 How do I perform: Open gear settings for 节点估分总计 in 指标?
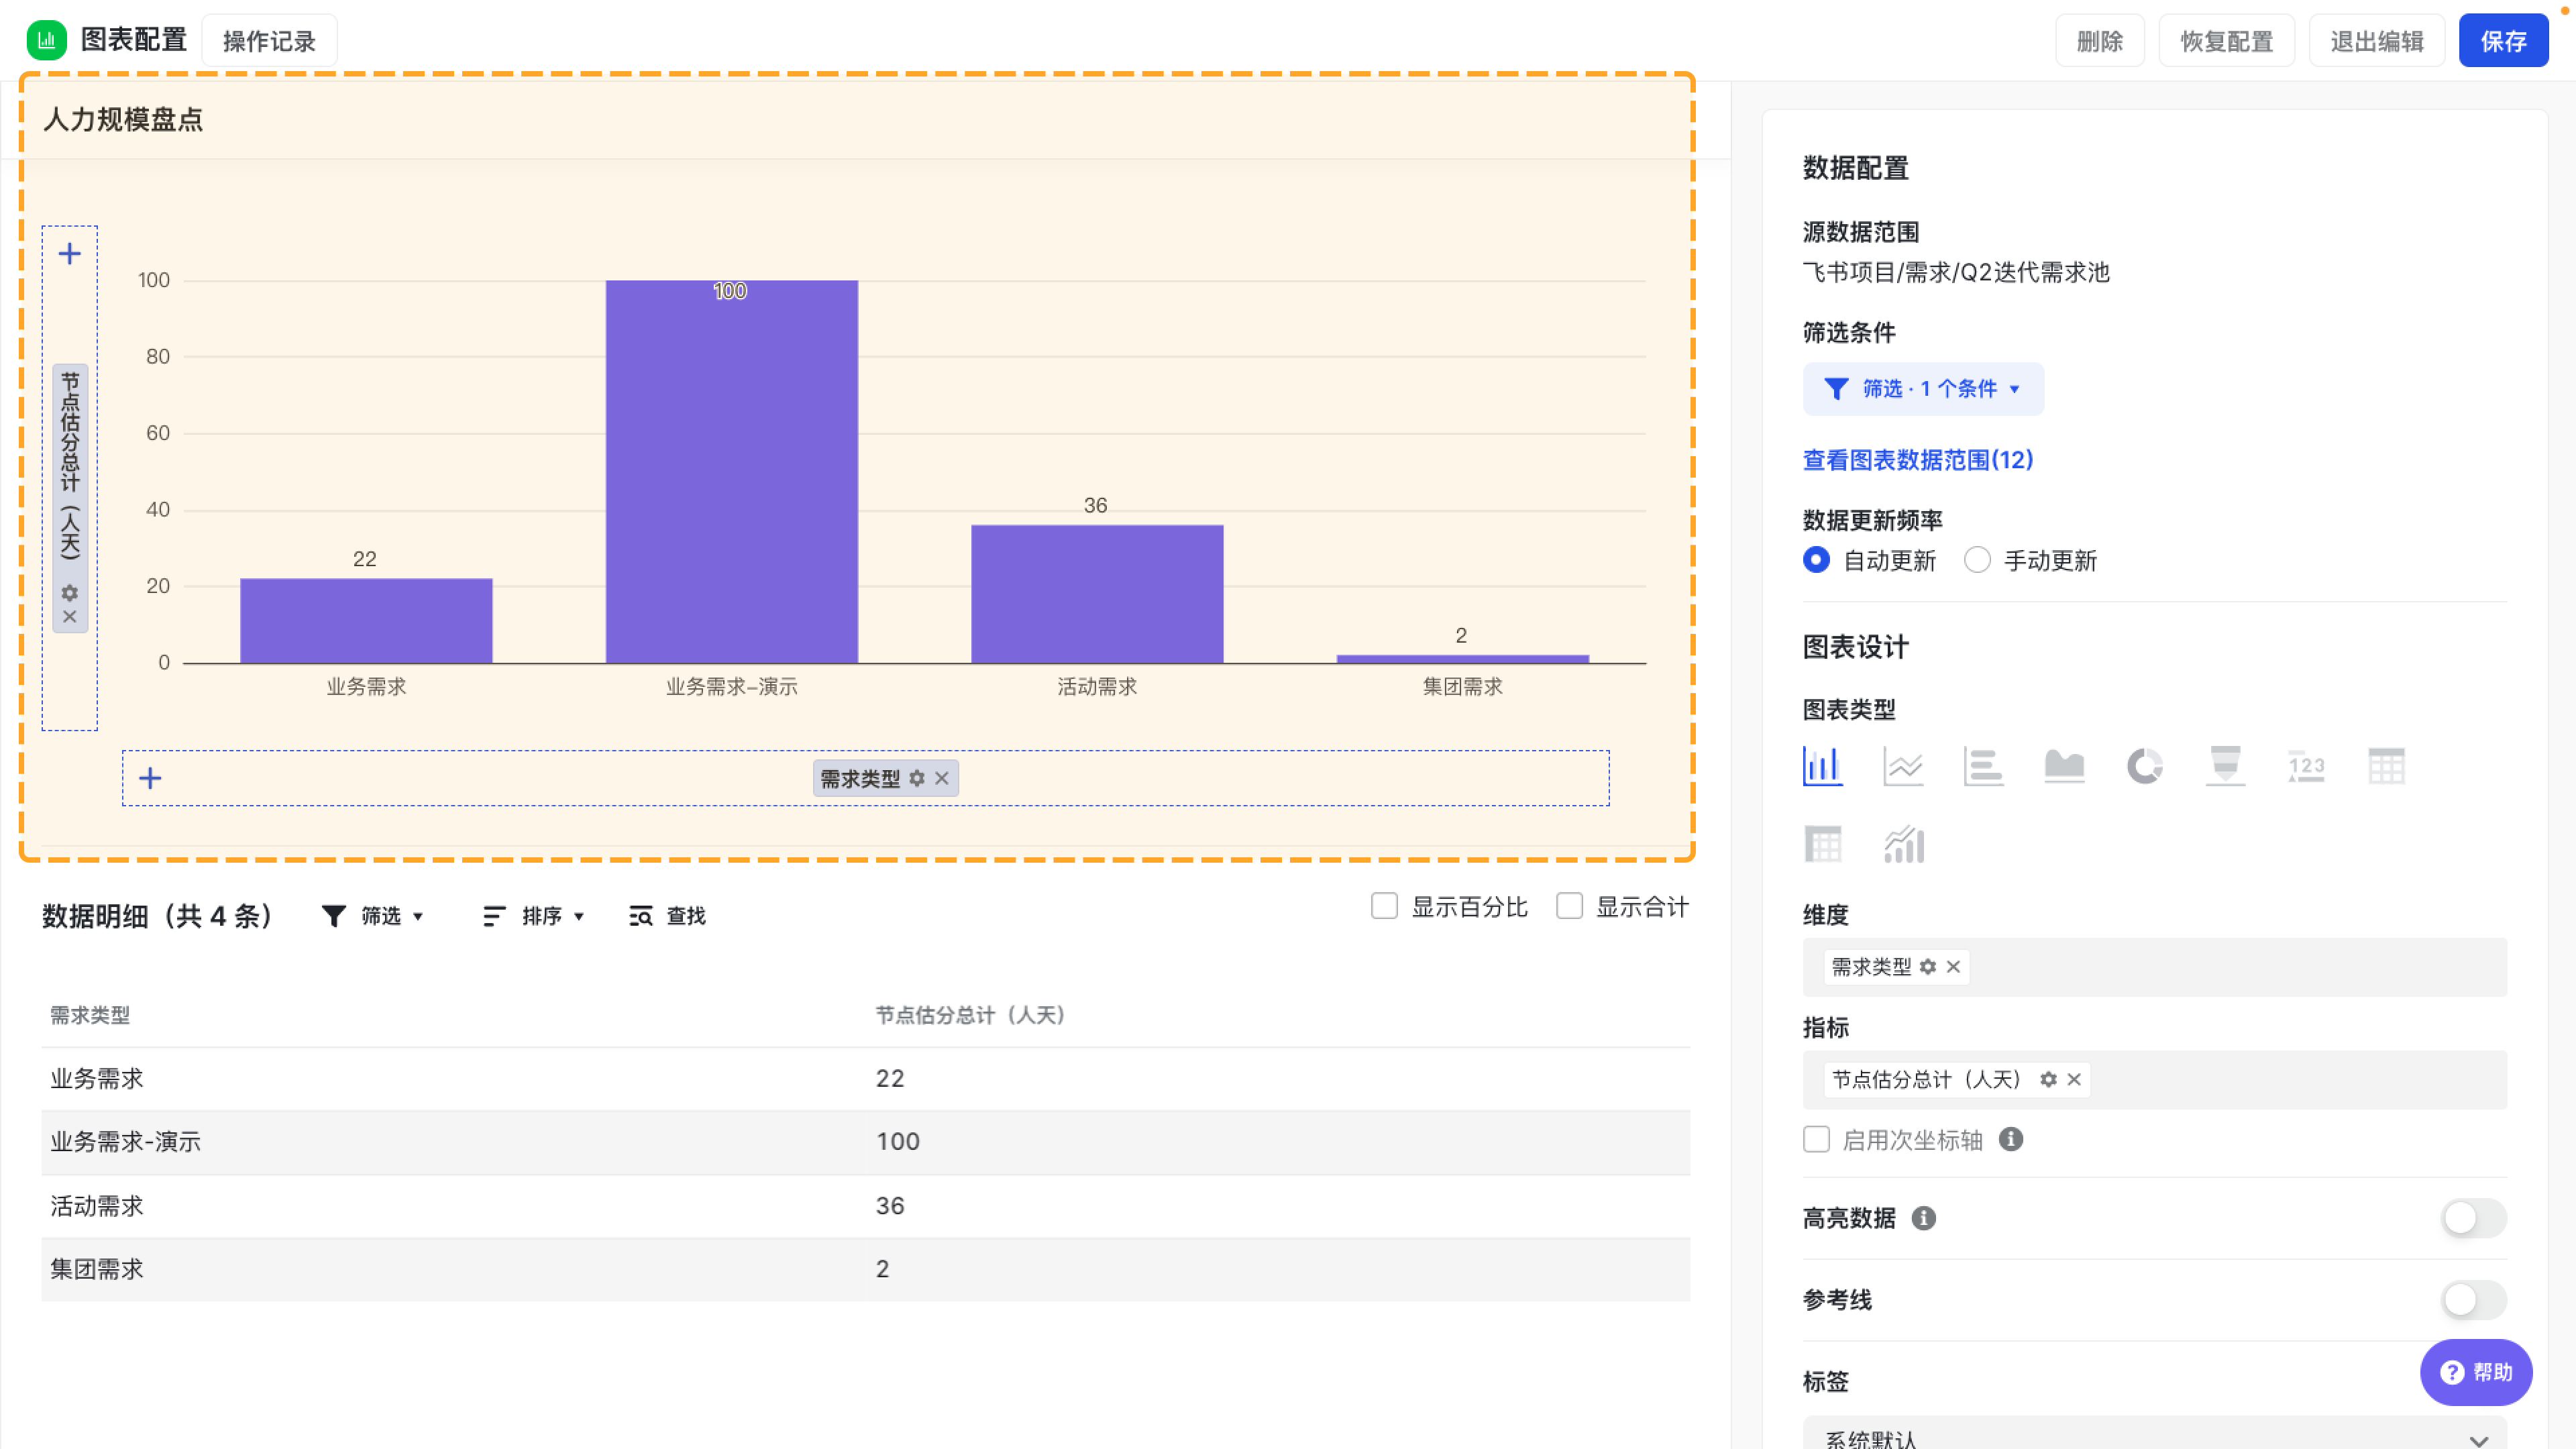tap(2049, 1080)
